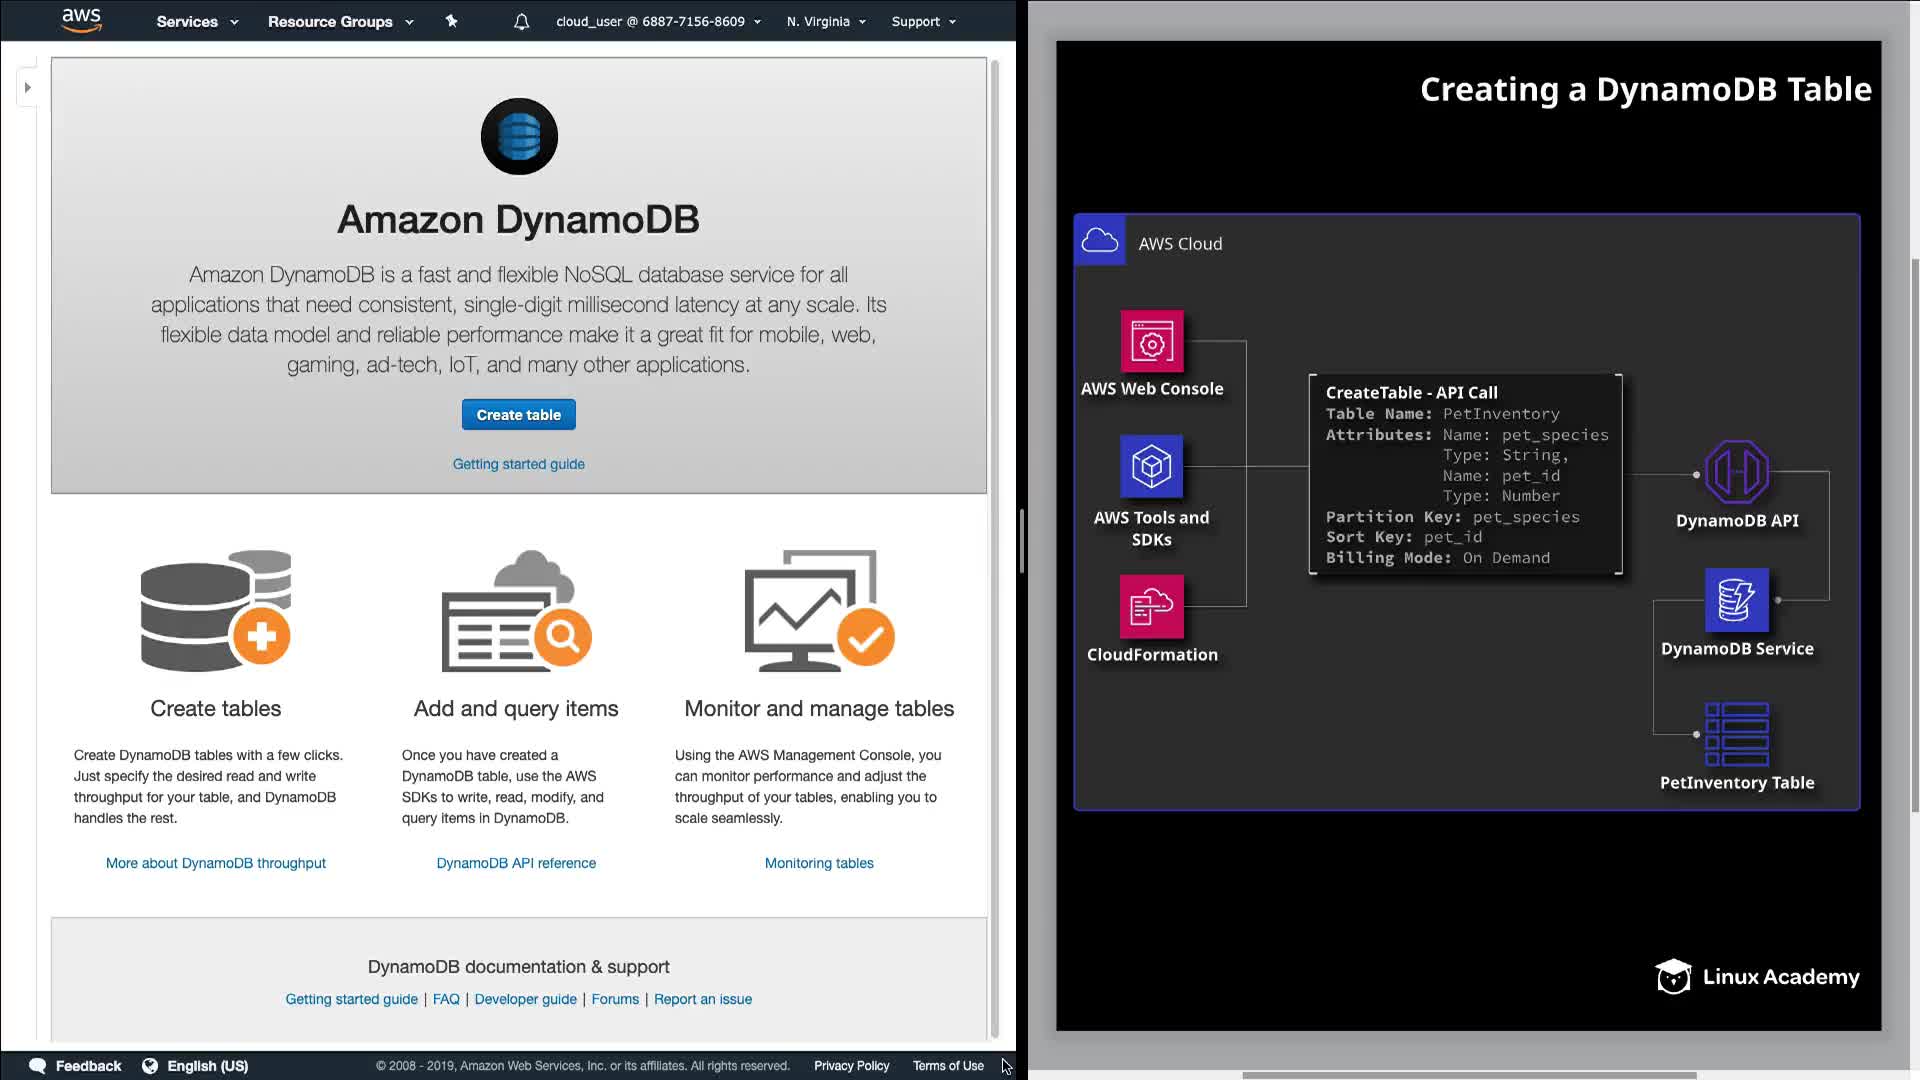
Task: Click the Create table button
Action: click(518, 415)
